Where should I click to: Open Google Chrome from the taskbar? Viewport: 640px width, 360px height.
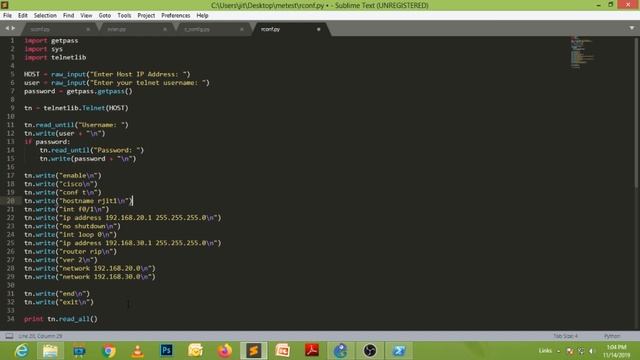[x=109, y=351]
